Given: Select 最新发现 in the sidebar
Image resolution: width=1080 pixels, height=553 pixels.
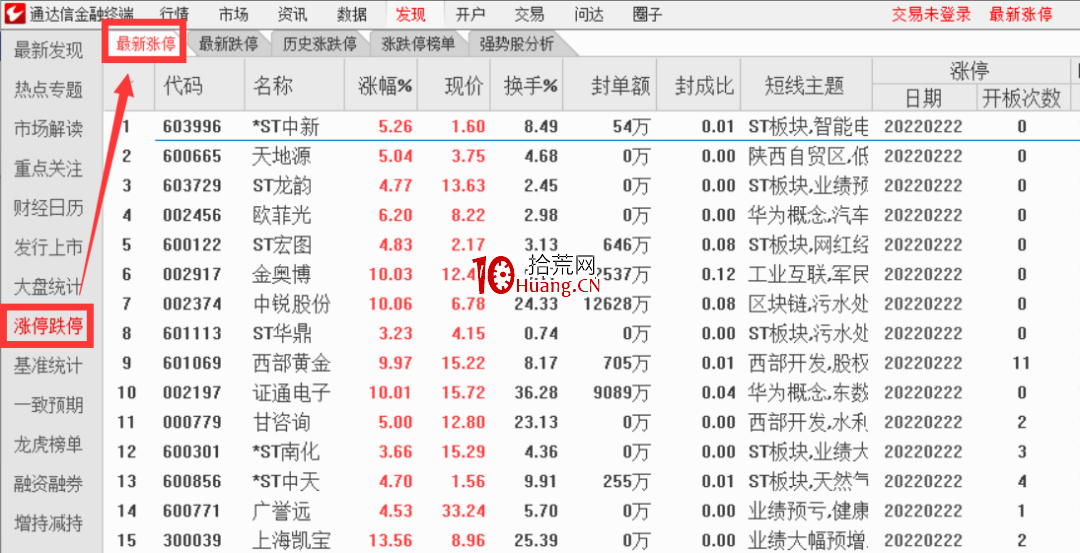Looking at the screenshot, I should point(48,50).
